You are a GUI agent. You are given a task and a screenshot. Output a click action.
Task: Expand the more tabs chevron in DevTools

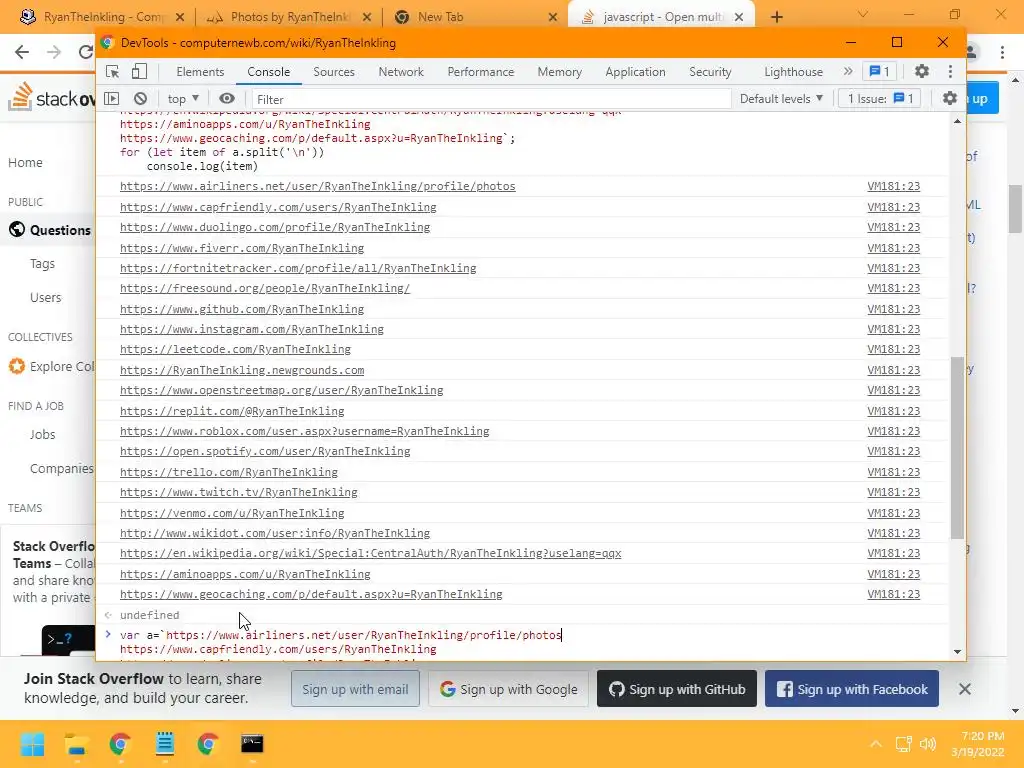[x=848, y=71]
